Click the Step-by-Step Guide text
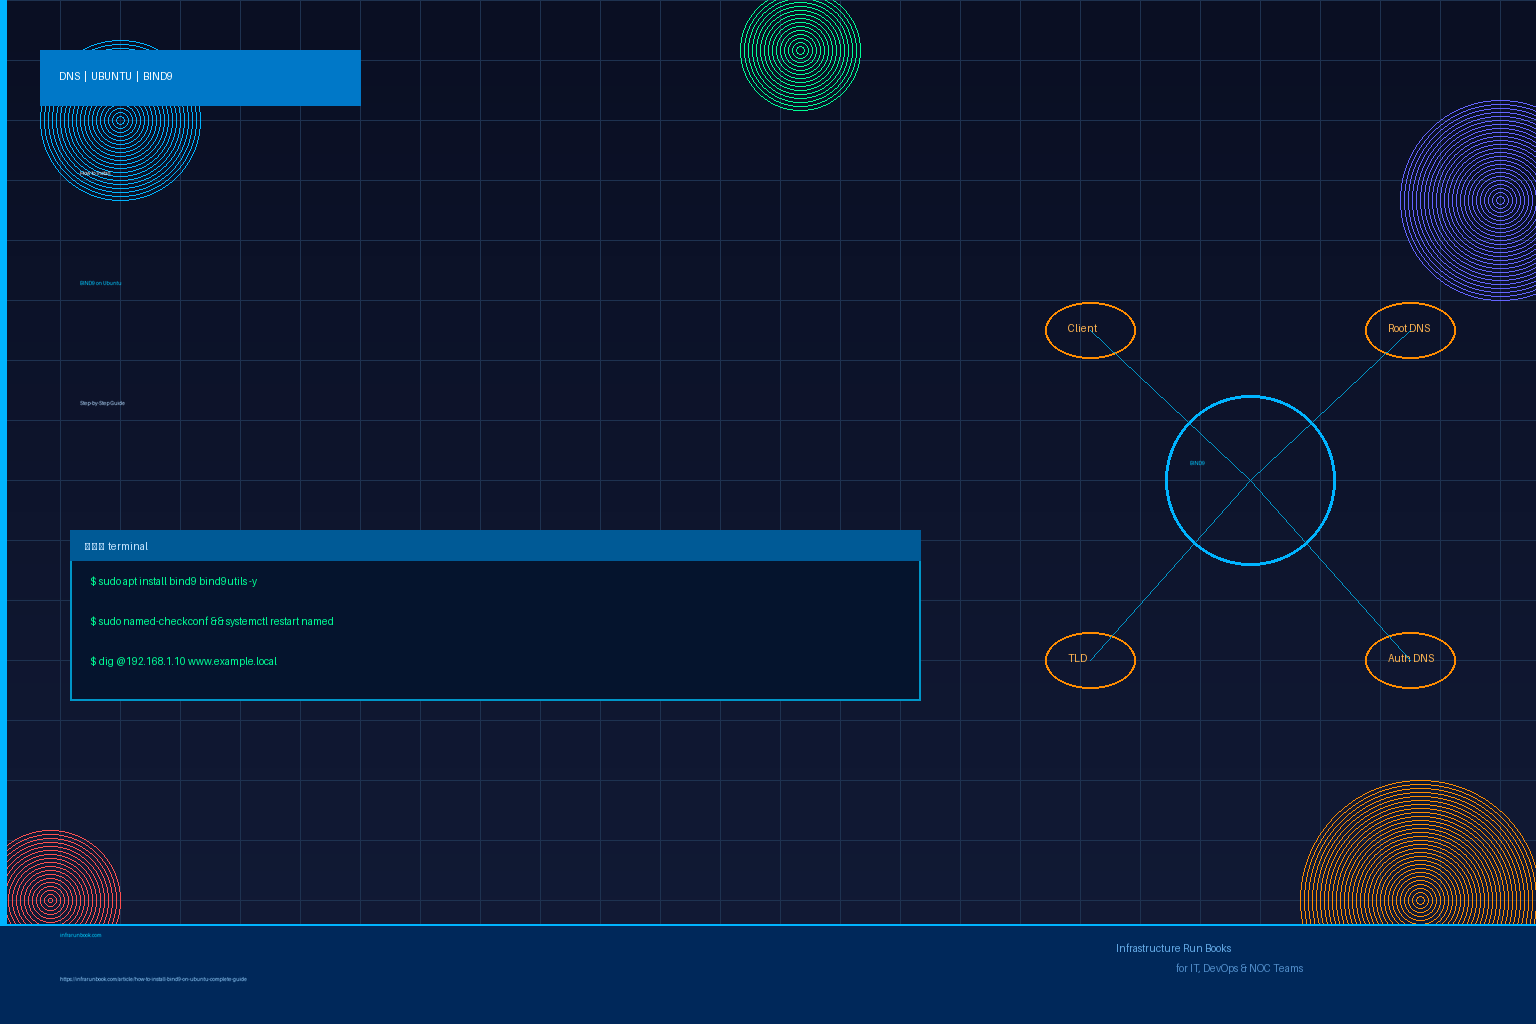1536x1024 pixels. [102, 403]
